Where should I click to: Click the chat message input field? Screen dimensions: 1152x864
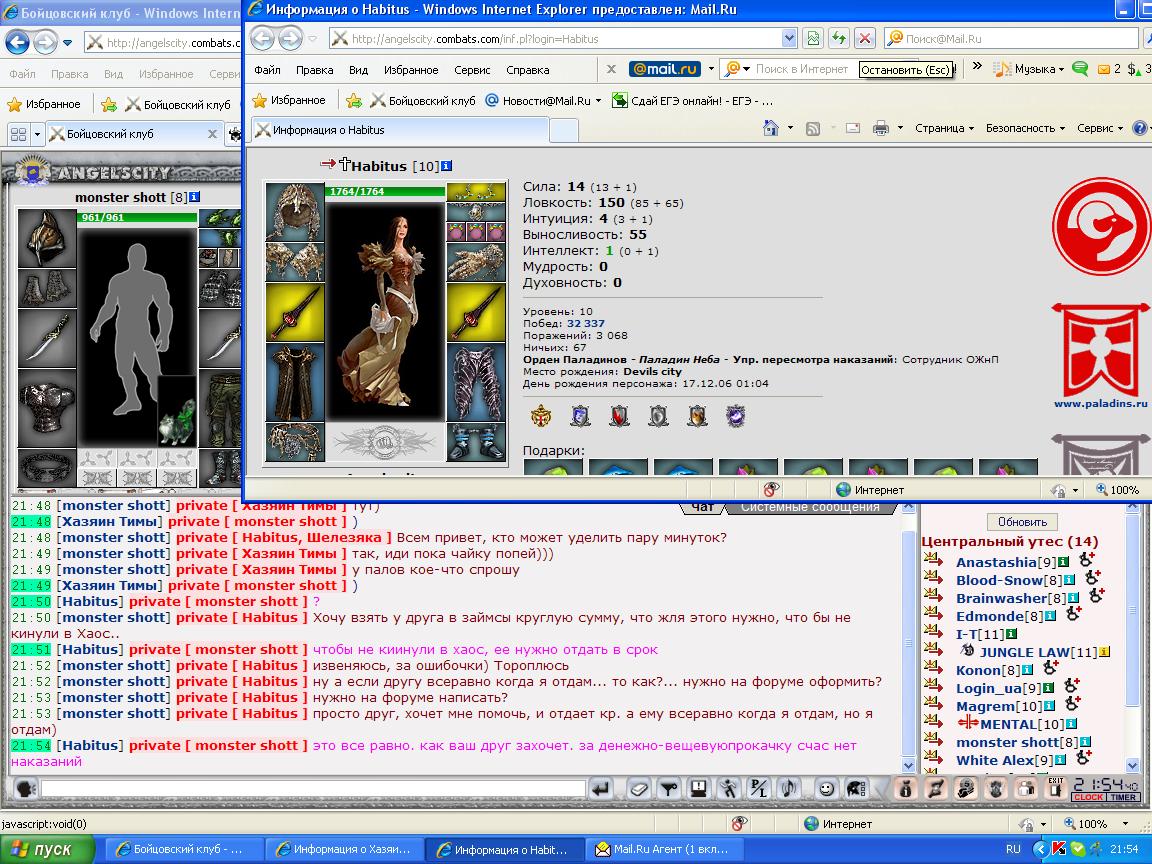313,789
